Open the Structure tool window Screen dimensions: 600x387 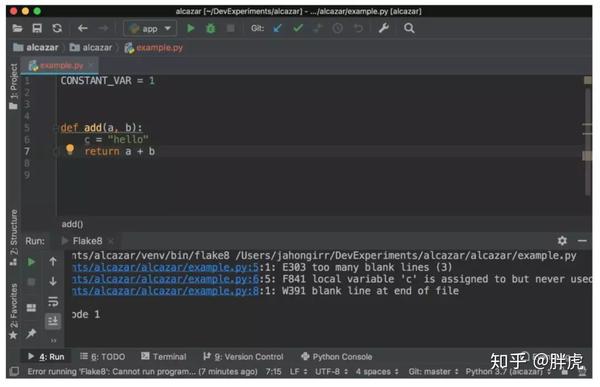pos(13,237)
